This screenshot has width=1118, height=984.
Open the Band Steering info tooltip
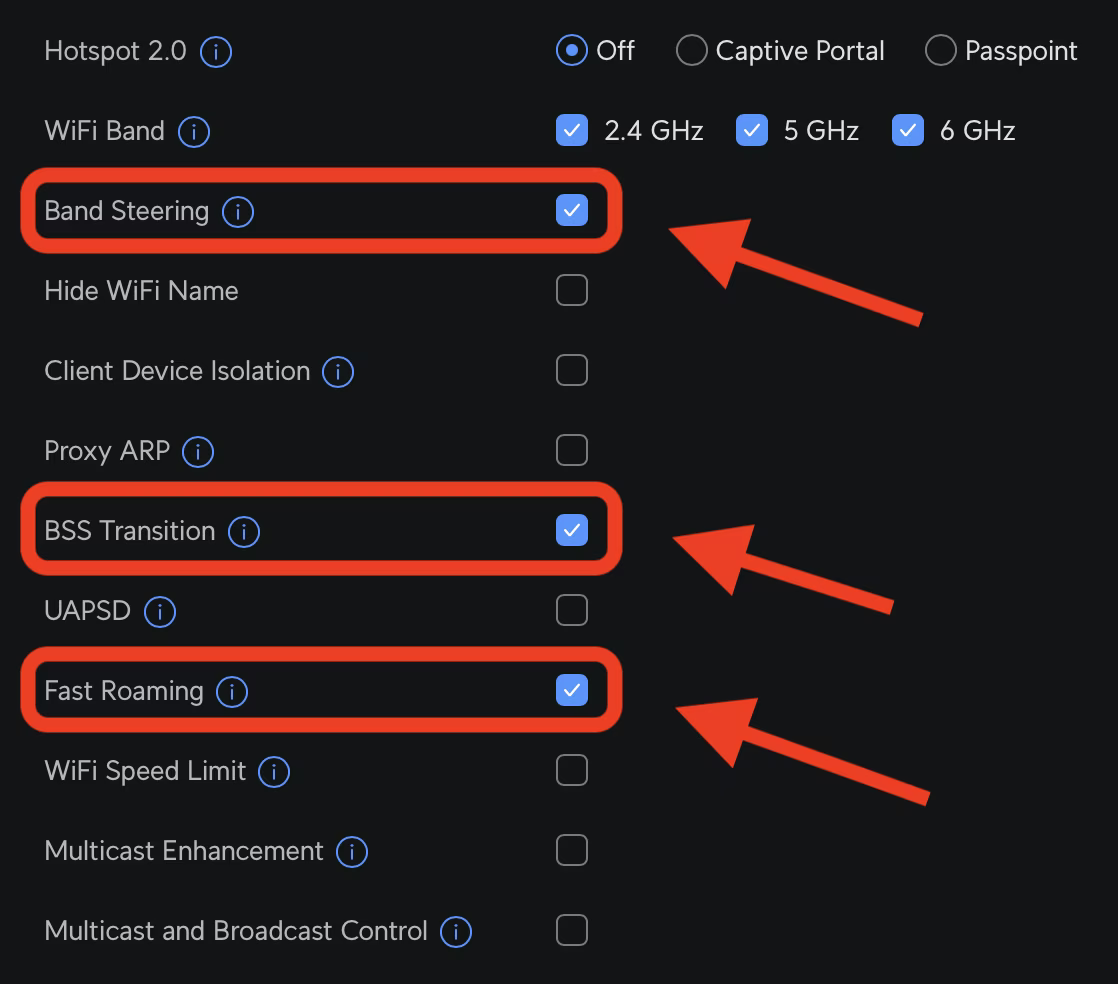coord(238,211)
